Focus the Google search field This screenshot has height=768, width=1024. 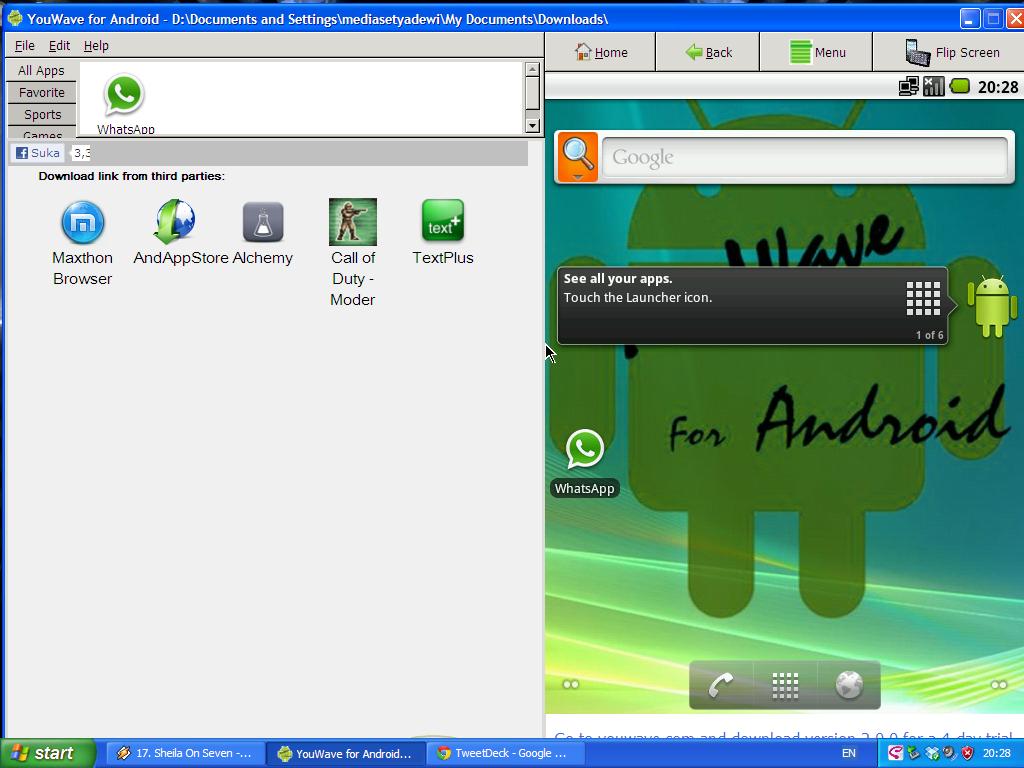[805, 157]
